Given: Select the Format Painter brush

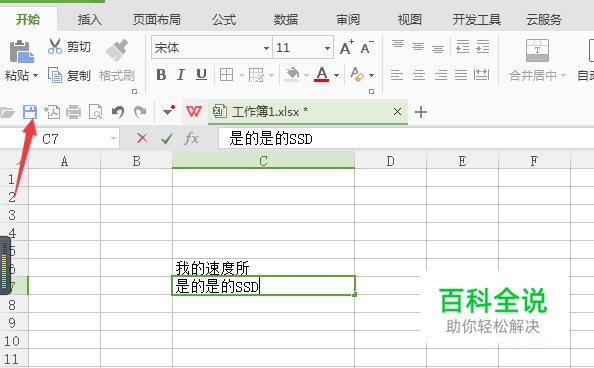Looking at the screenshot, I should [116, 50].
